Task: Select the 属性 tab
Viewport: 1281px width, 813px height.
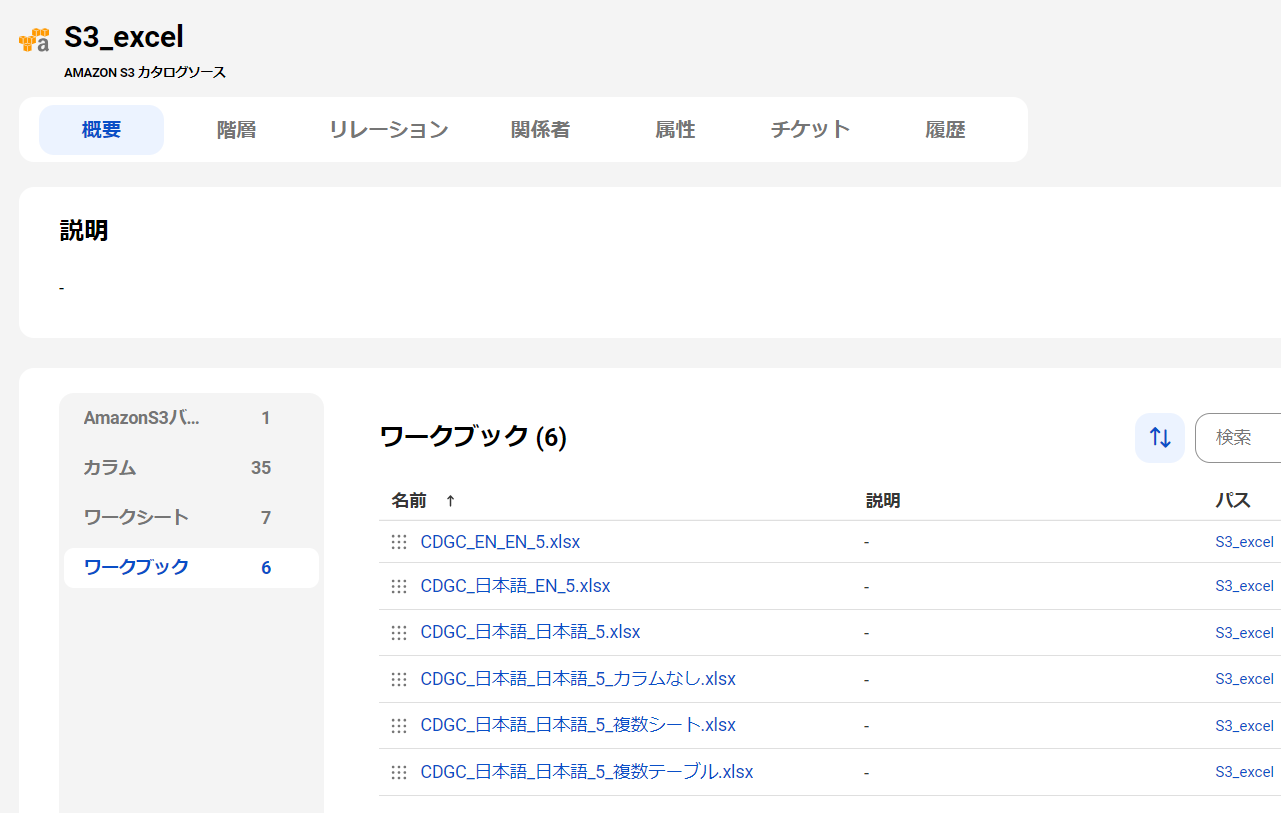Action: 675,130
